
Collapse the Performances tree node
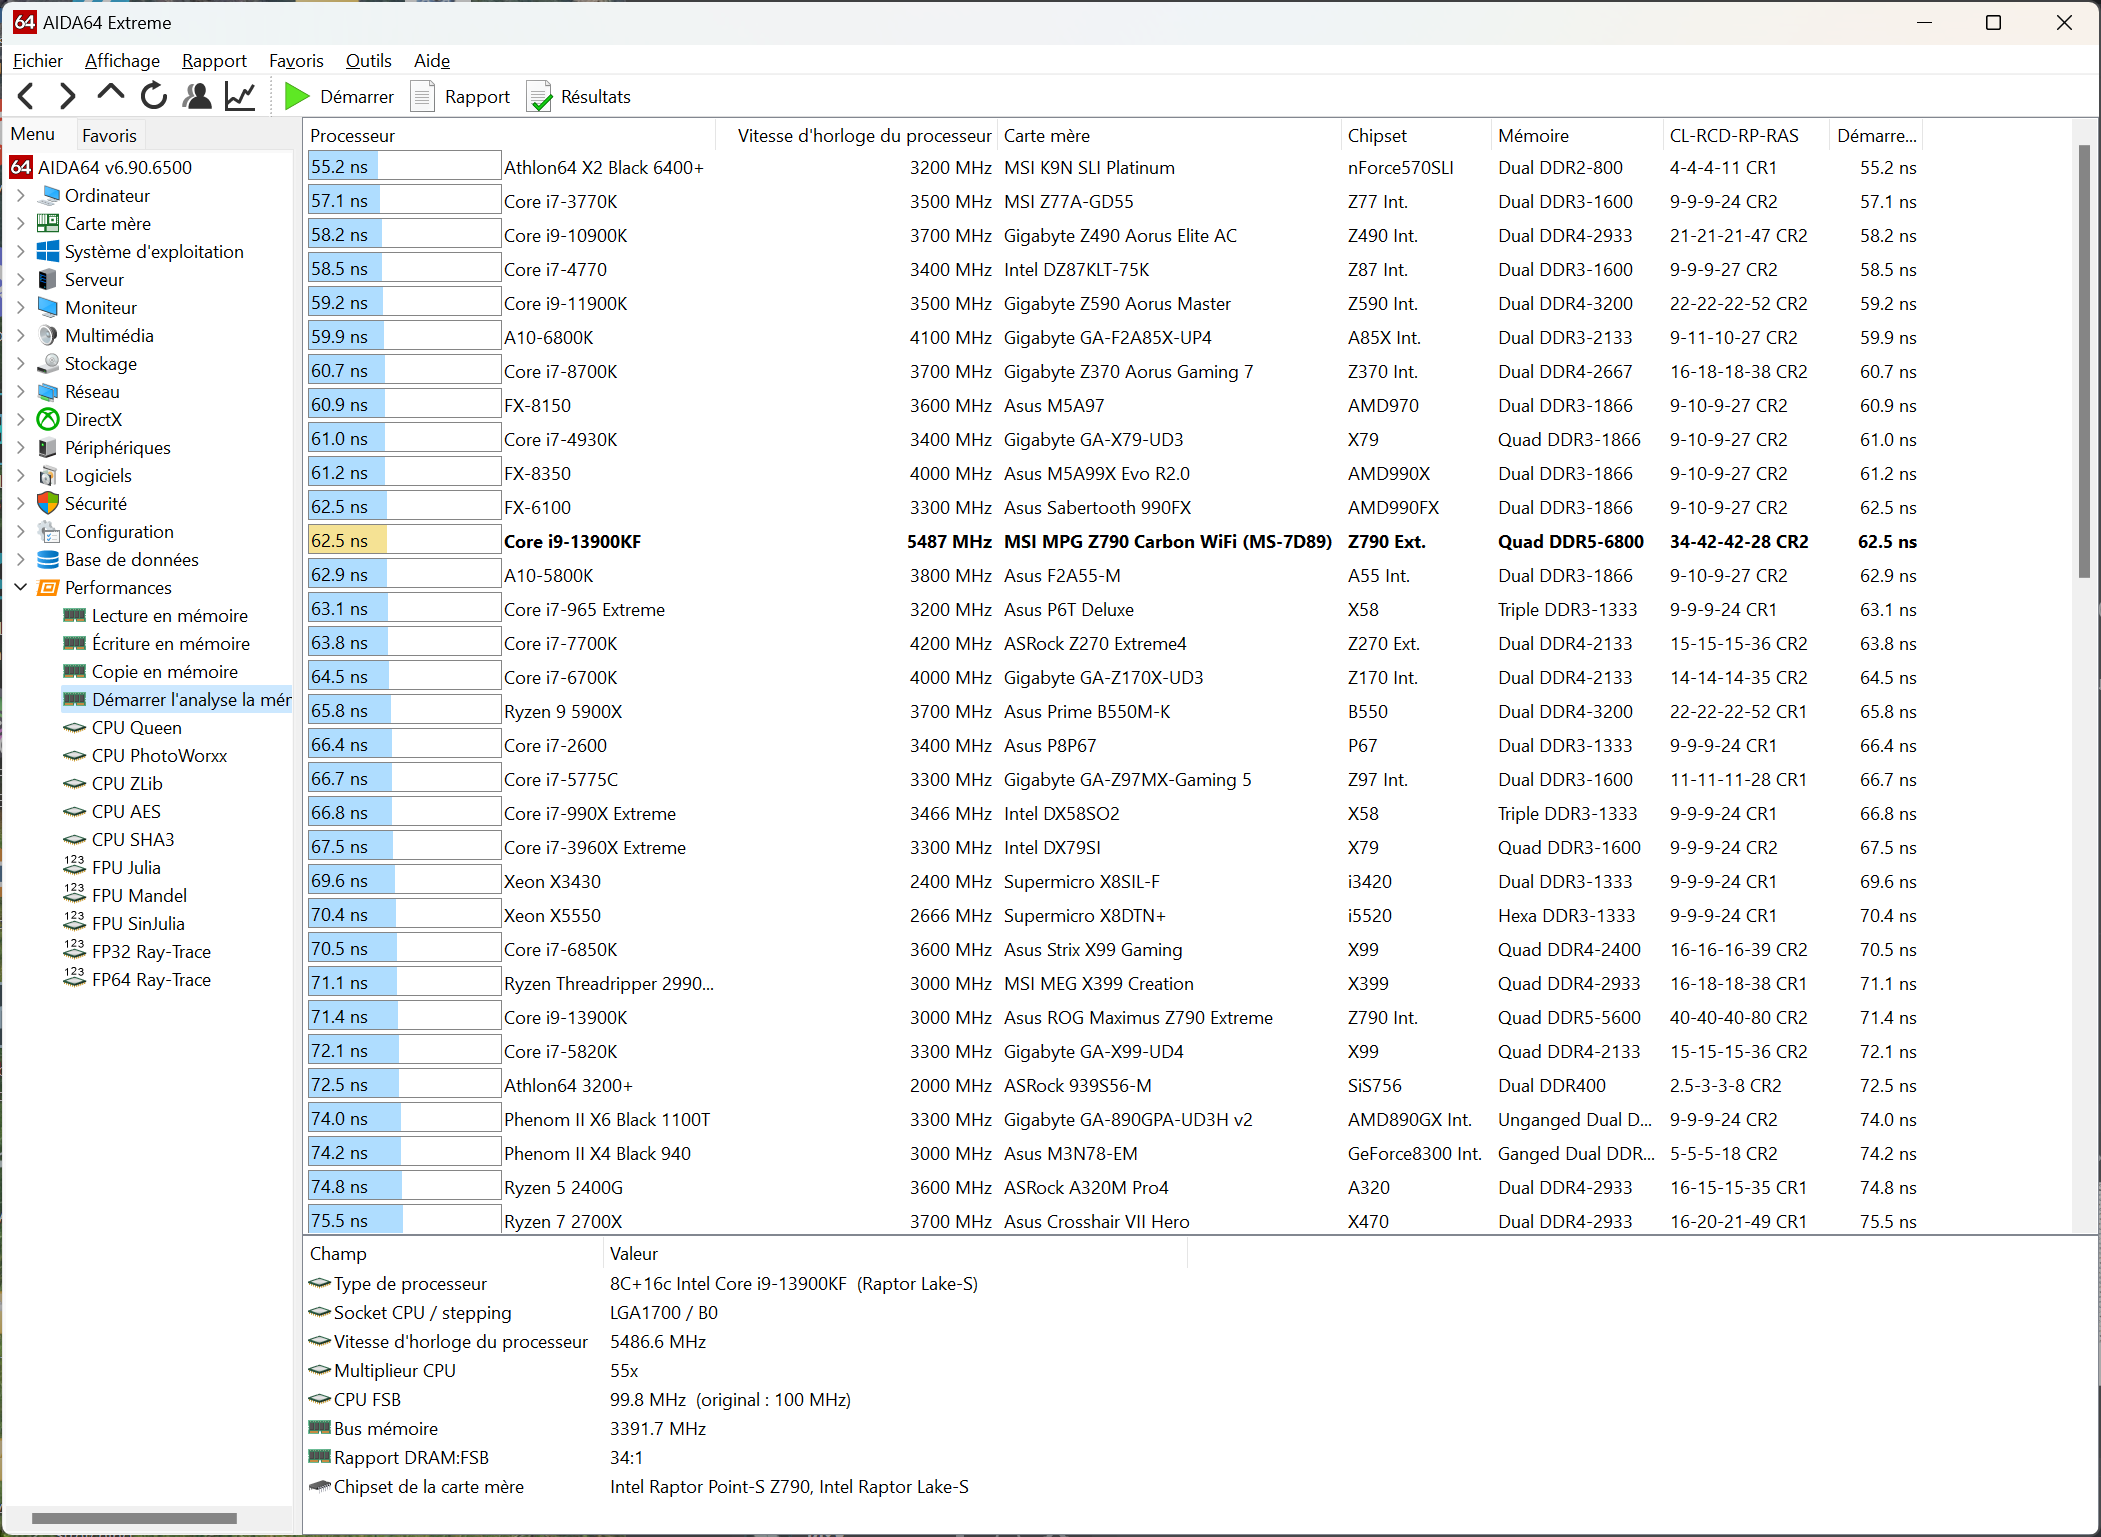pos(21,588)
